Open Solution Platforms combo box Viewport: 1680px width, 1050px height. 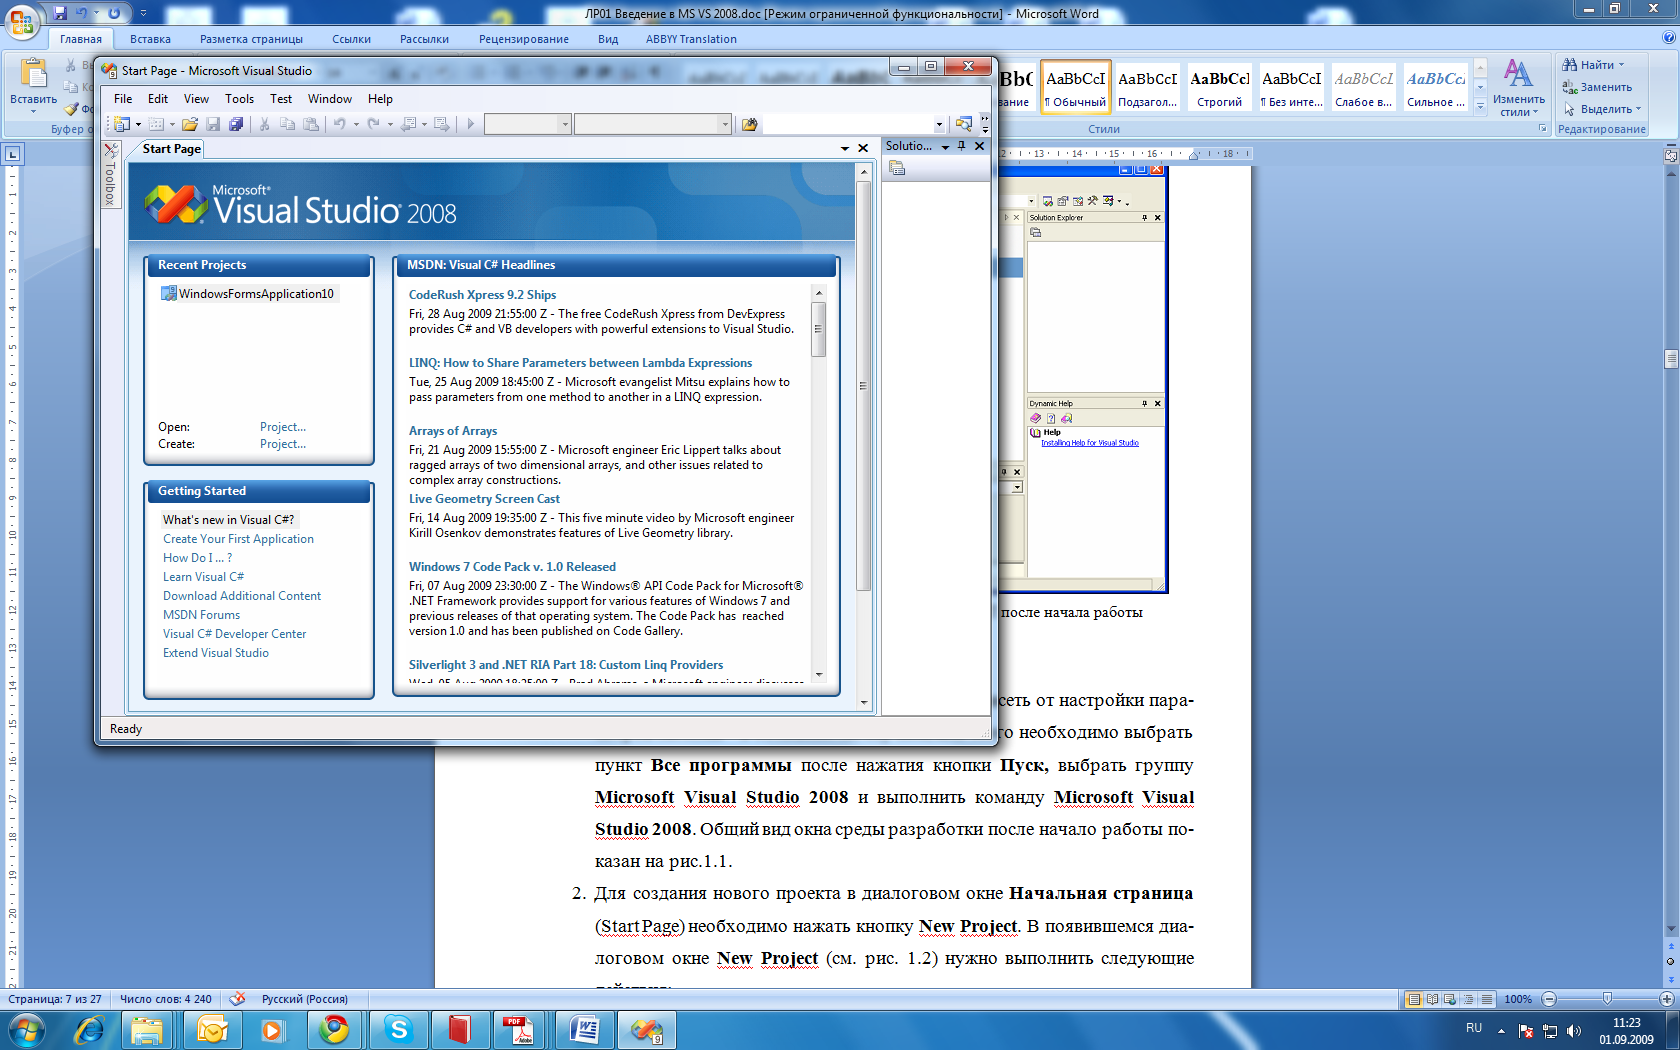click(653, 124)
